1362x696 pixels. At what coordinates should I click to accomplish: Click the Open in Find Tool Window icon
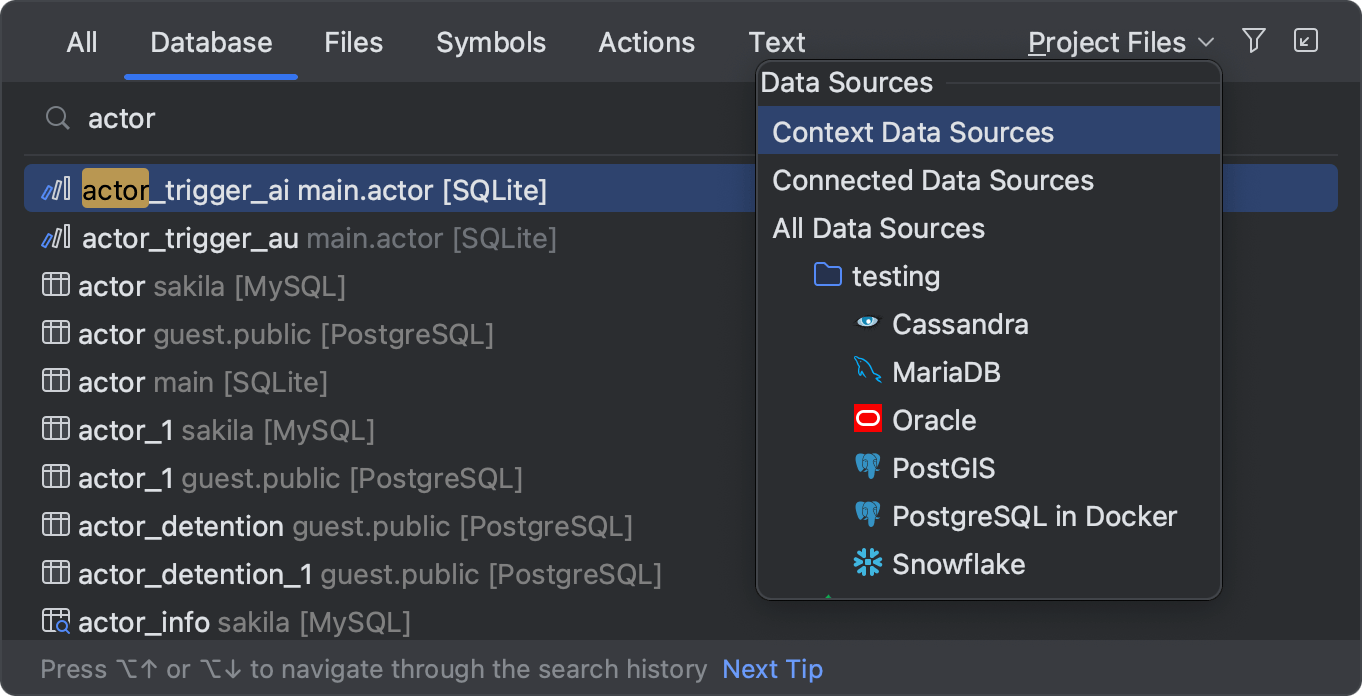(x=1306, y=41)
